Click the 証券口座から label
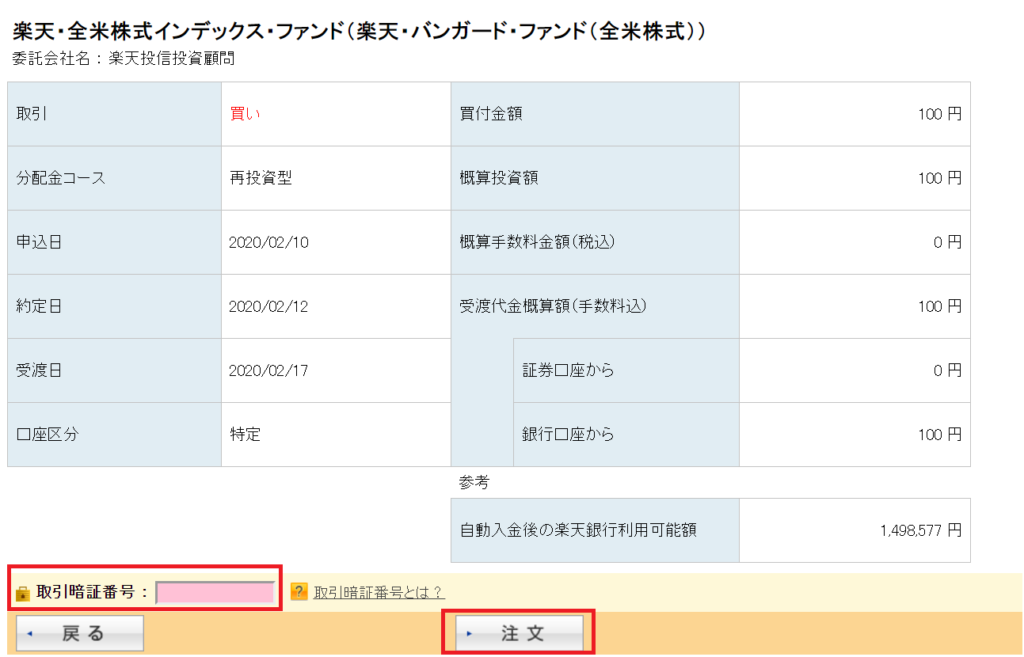Image resolution: width=1024 pixels, height=657 pixels. [x=568, y=370]
